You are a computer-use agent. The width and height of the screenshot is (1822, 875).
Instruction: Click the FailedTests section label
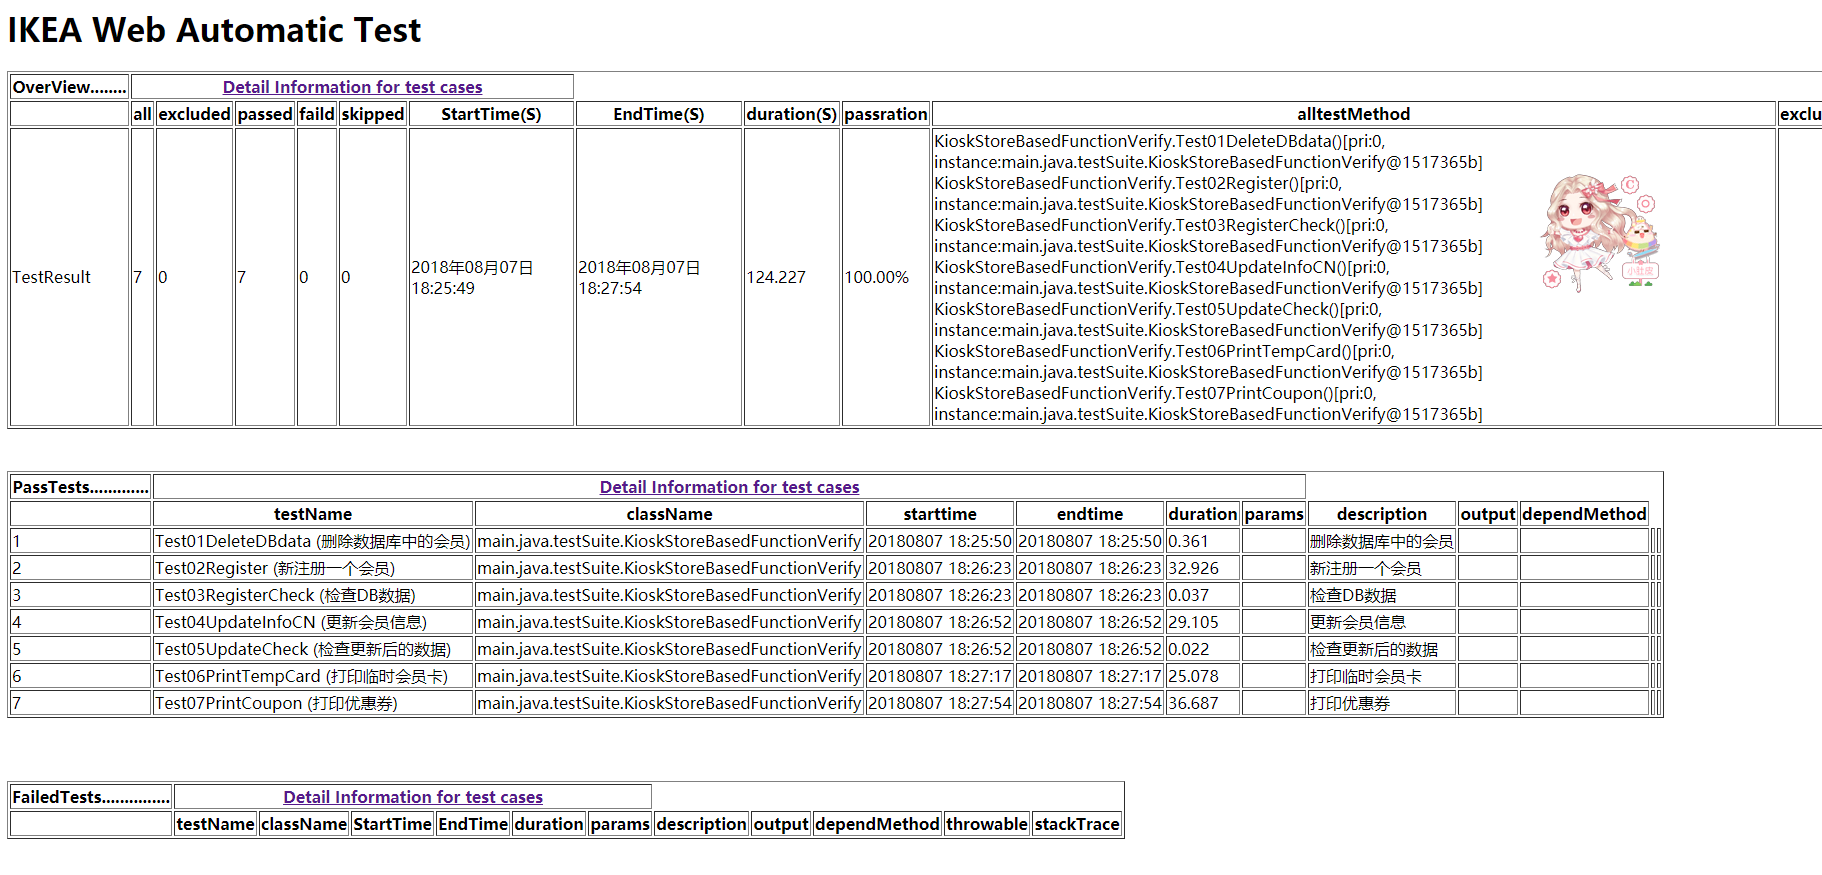point(91,797)
